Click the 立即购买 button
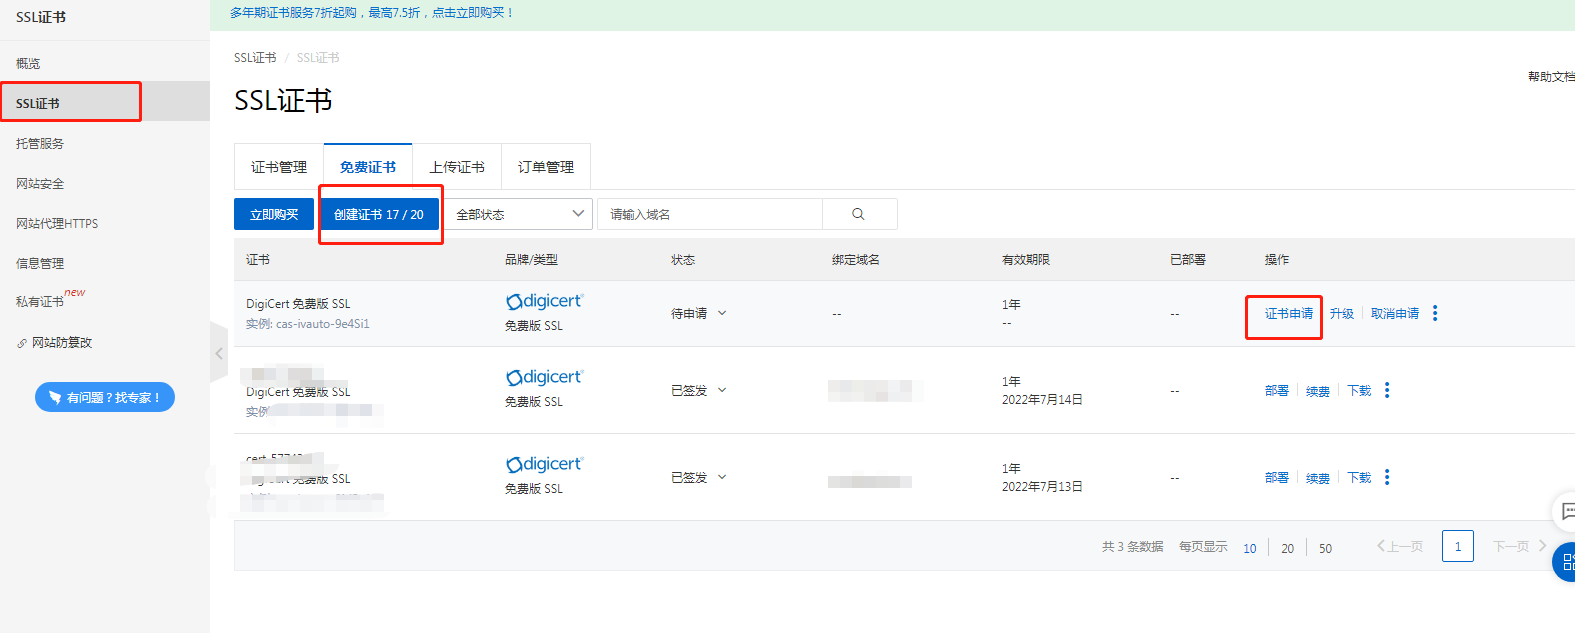 pos(274,214)
